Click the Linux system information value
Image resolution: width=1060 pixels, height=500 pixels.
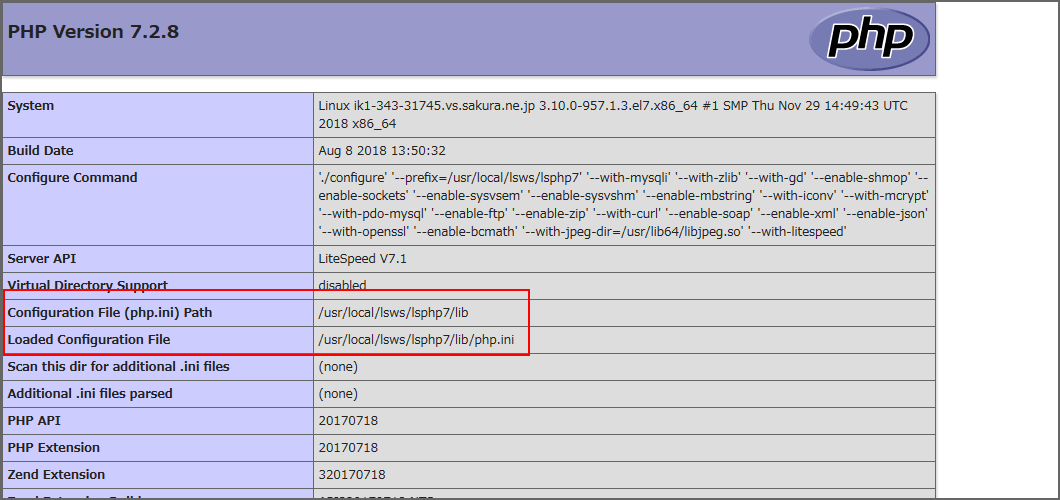614,115
